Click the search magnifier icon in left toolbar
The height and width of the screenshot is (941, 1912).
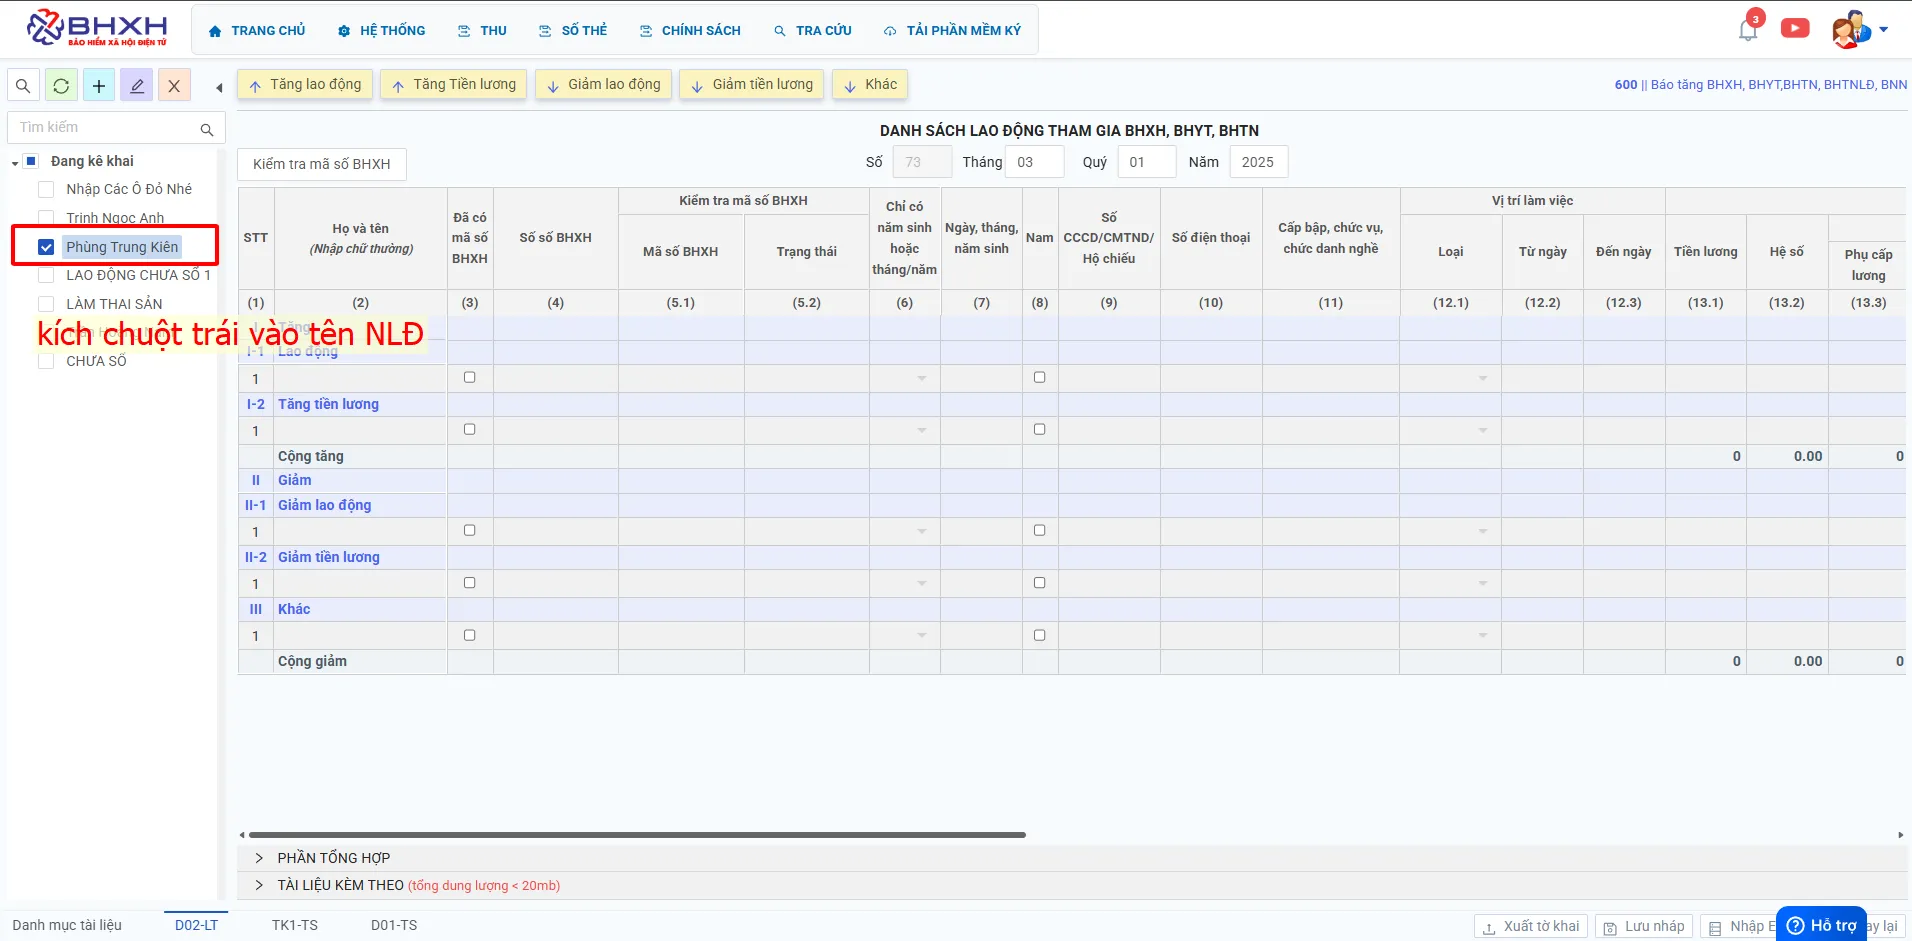pos(23,86)
